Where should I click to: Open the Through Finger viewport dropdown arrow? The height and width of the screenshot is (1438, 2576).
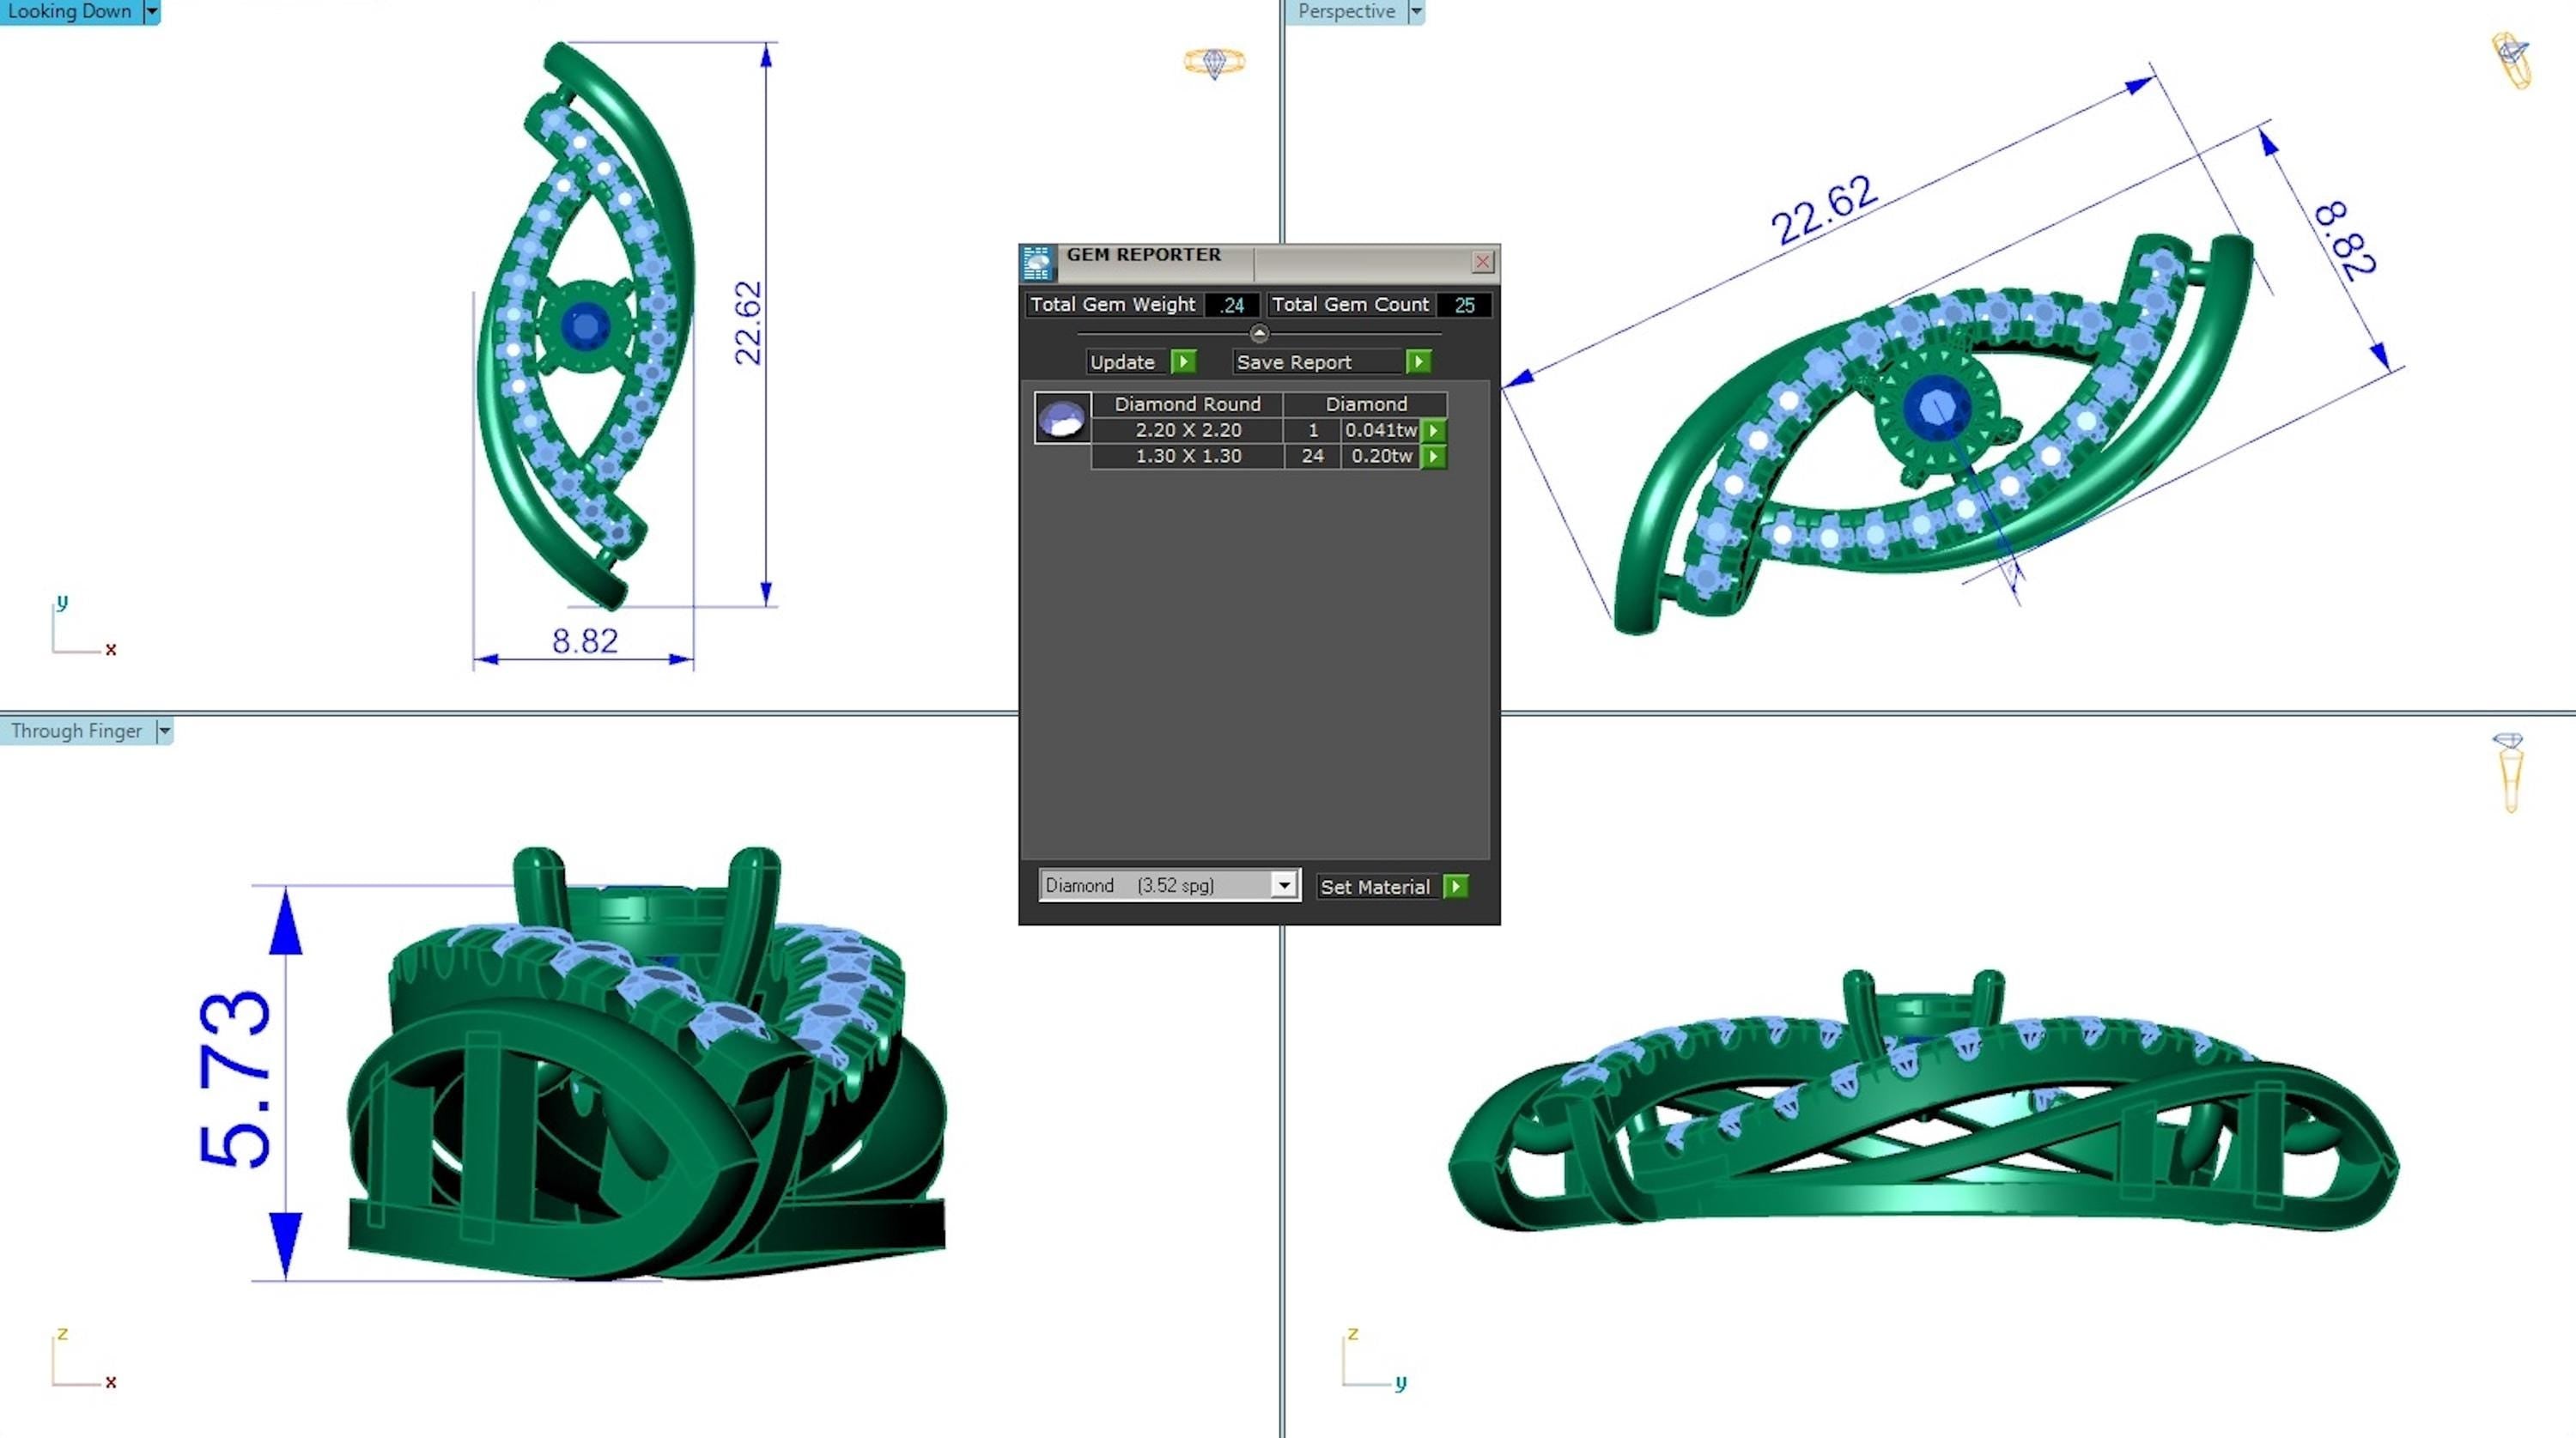(165, 731)
